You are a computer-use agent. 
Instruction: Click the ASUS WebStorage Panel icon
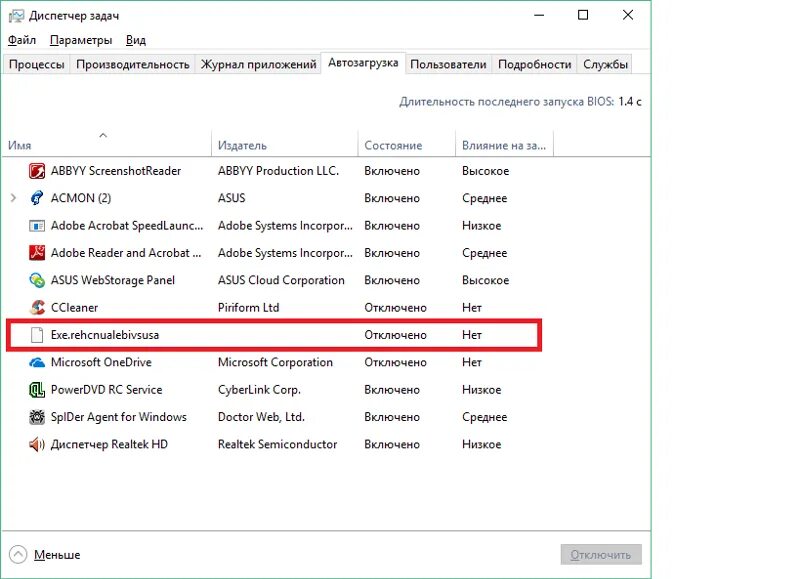point(37,280)
